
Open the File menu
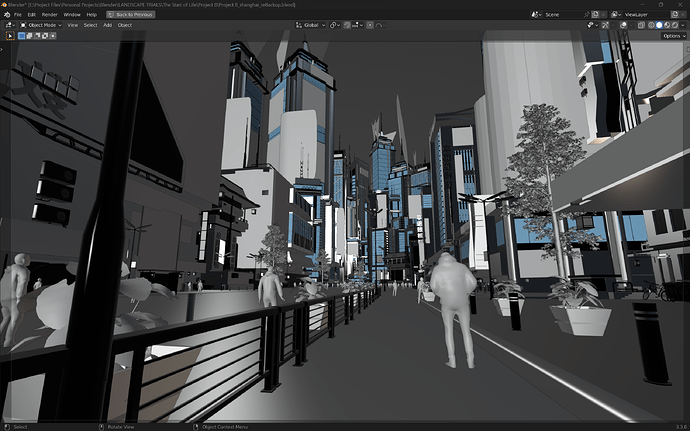click(x=18, y=15)
